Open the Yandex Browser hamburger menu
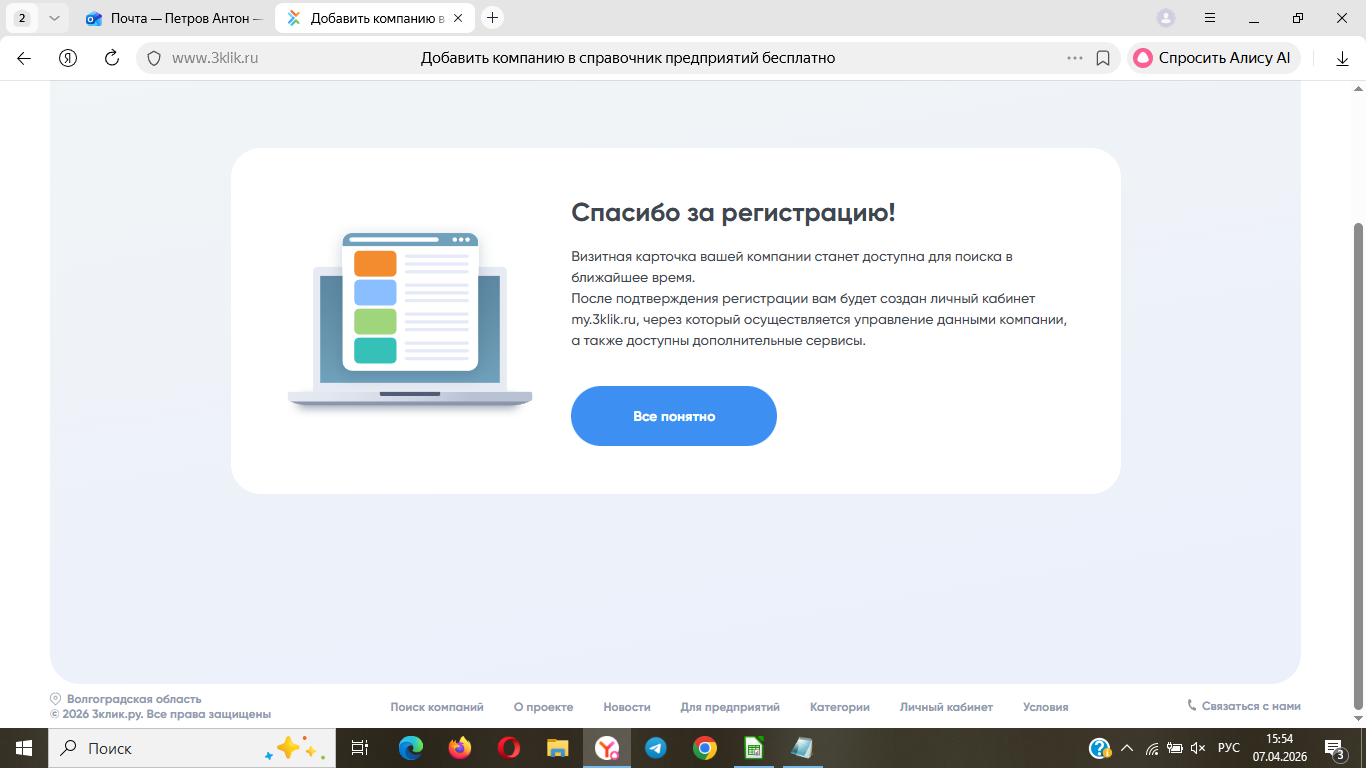Screen dimensions: 1366x768 pyautogui.click(x=1210, y=18)
